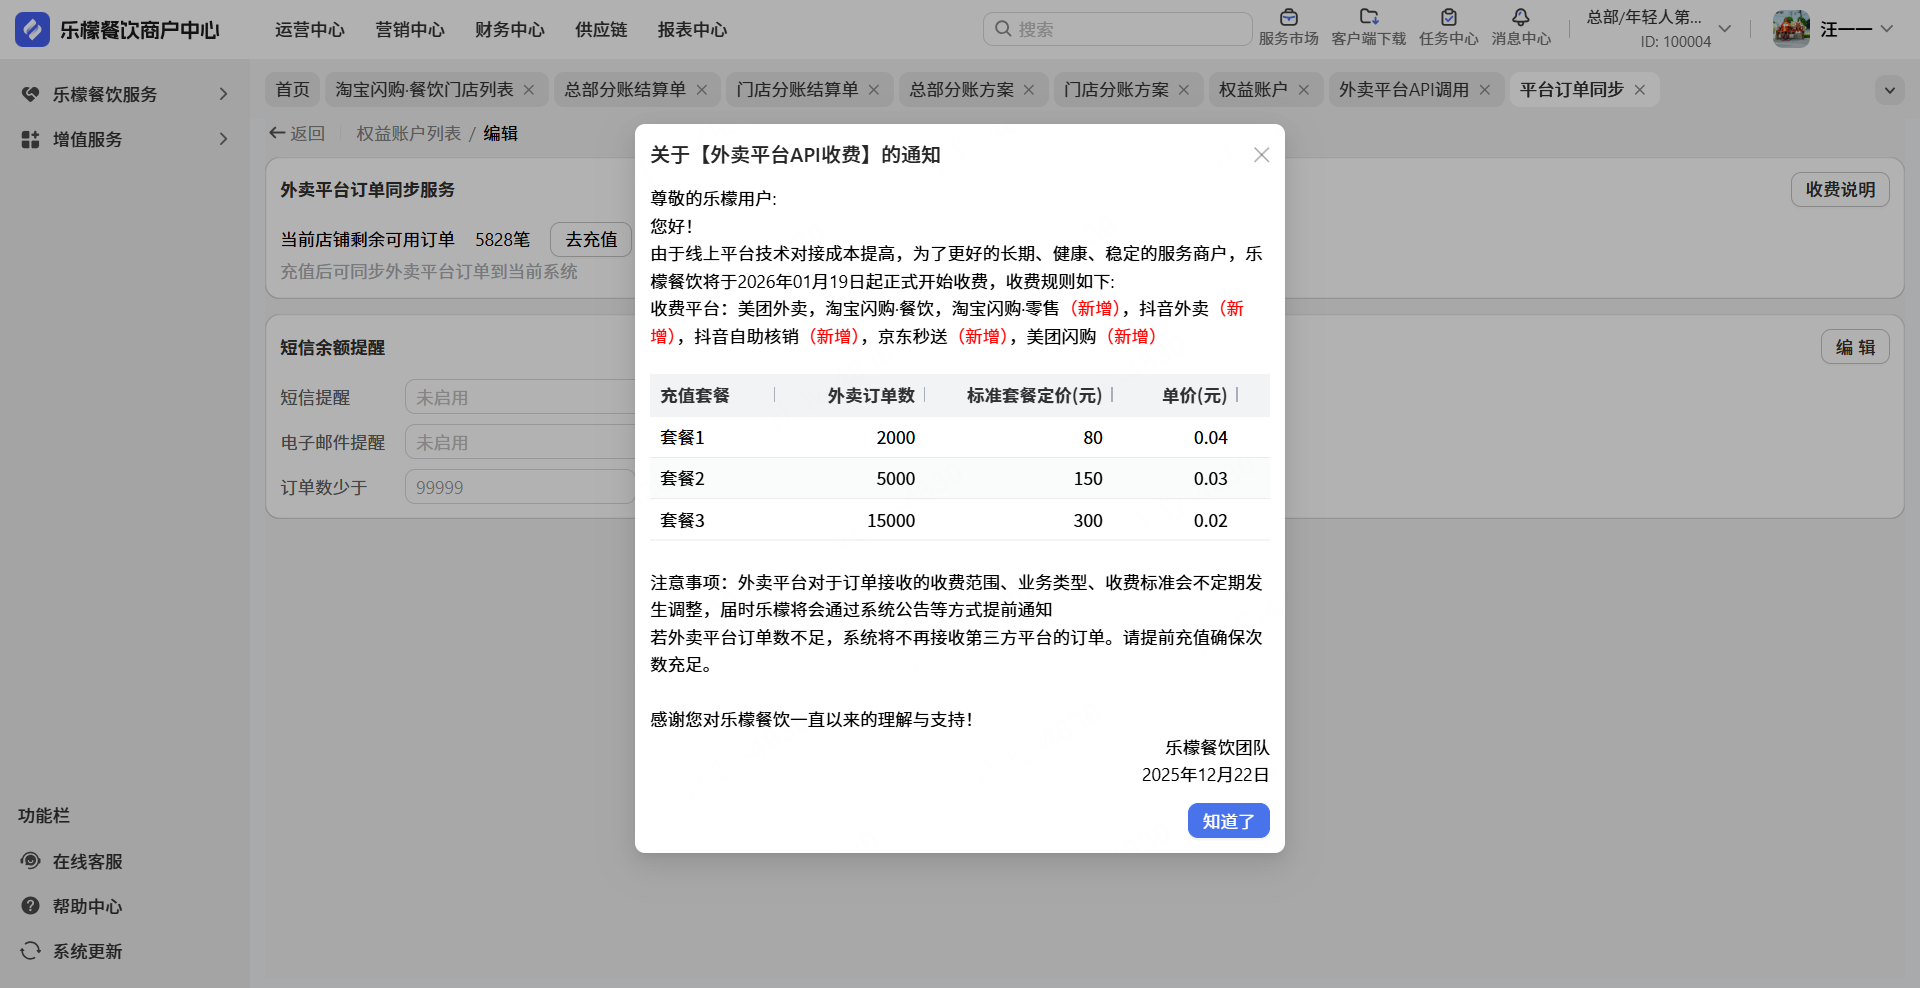Open the 财务中心 top menu
This screenshot has width=1920, height=988.
509,30
